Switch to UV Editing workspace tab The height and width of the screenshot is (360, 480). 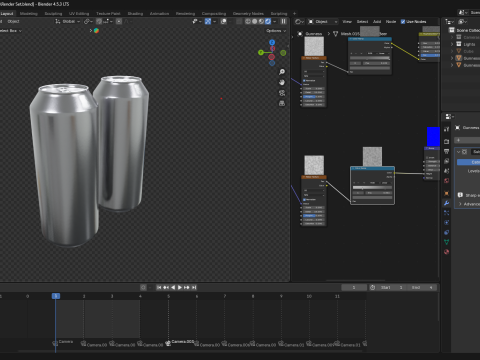click(x=79, y=14)
